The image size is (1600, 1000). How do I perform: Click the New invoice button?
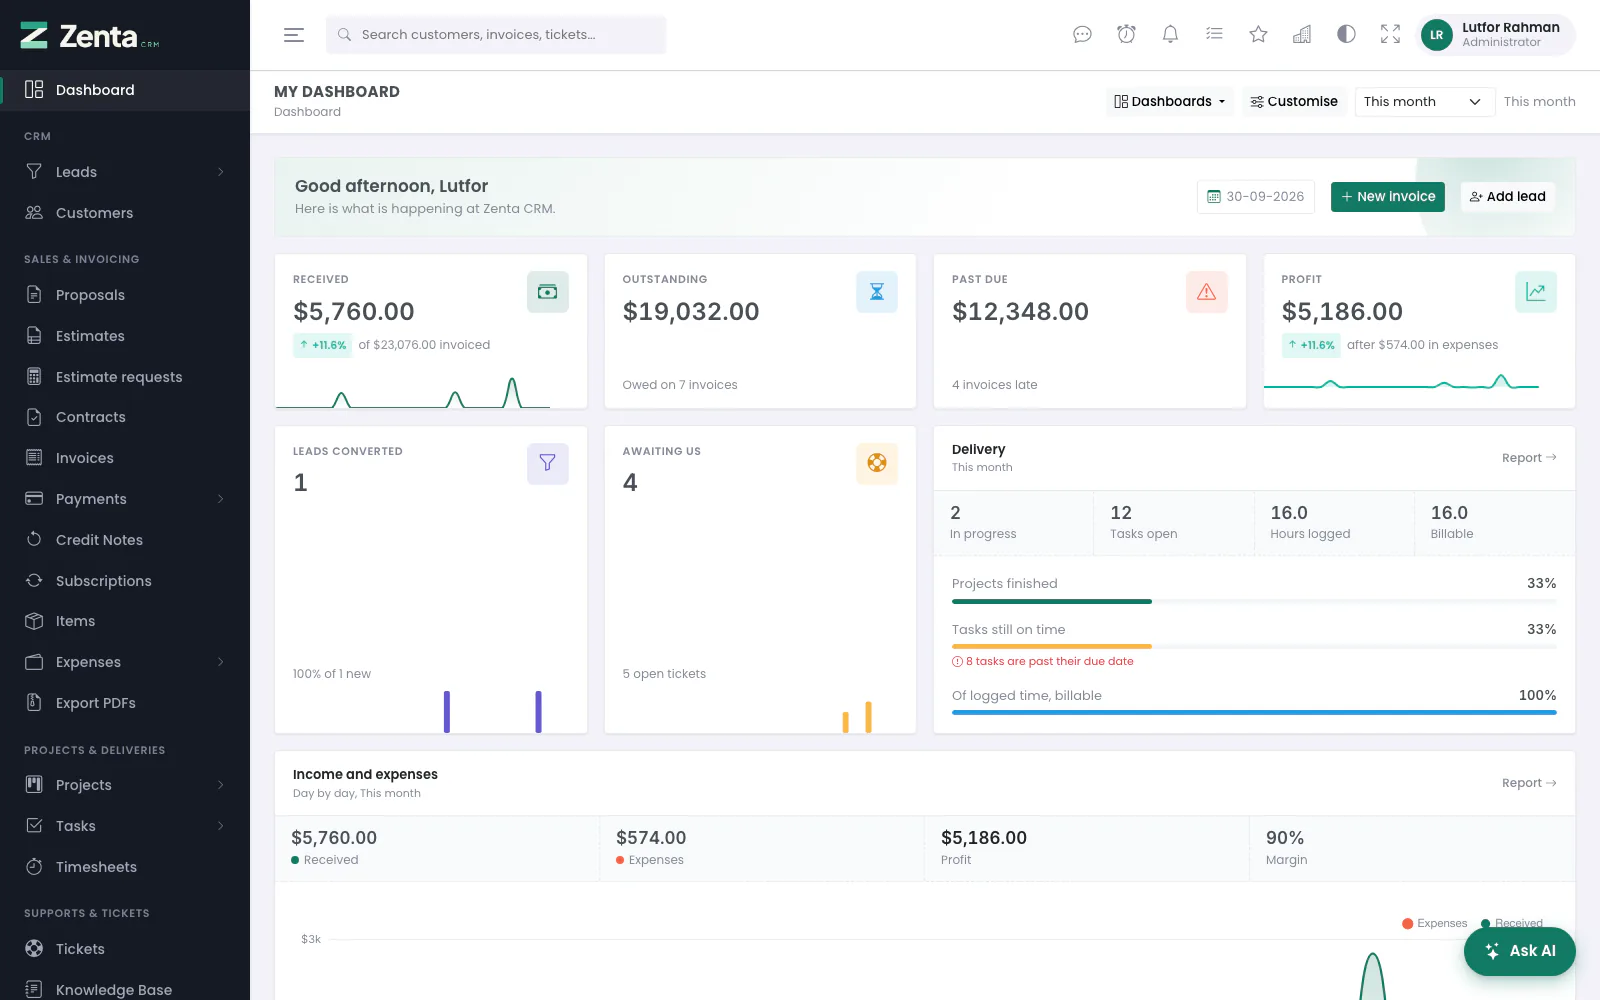point(1388,197)
